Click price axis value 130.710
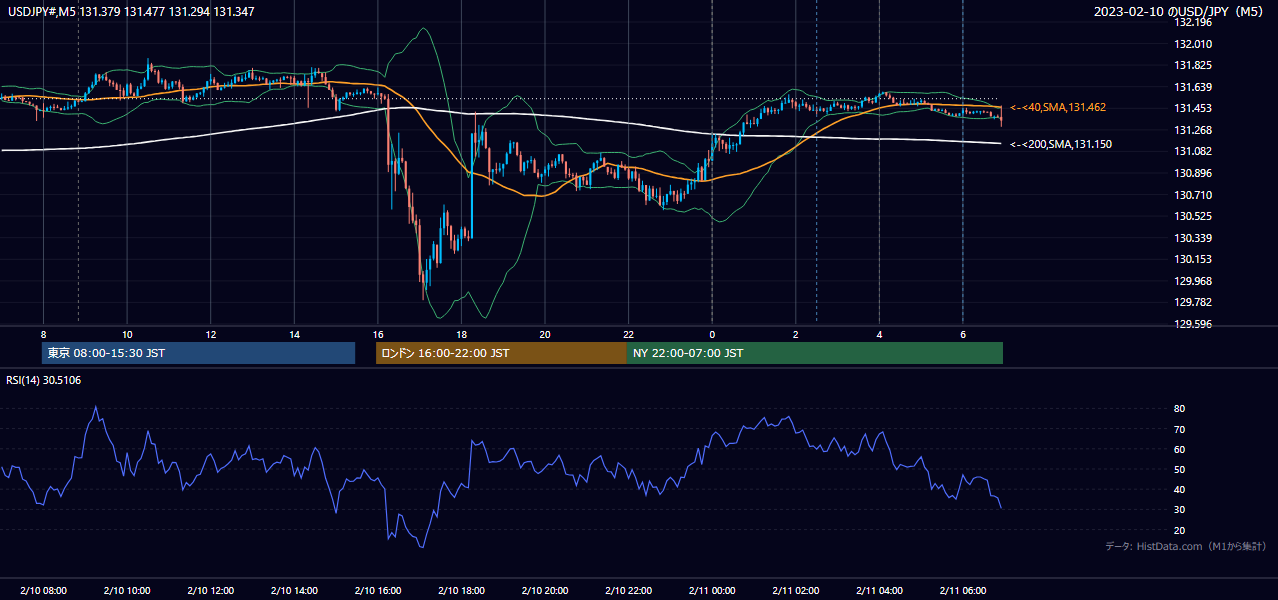 pos(1193,195)
